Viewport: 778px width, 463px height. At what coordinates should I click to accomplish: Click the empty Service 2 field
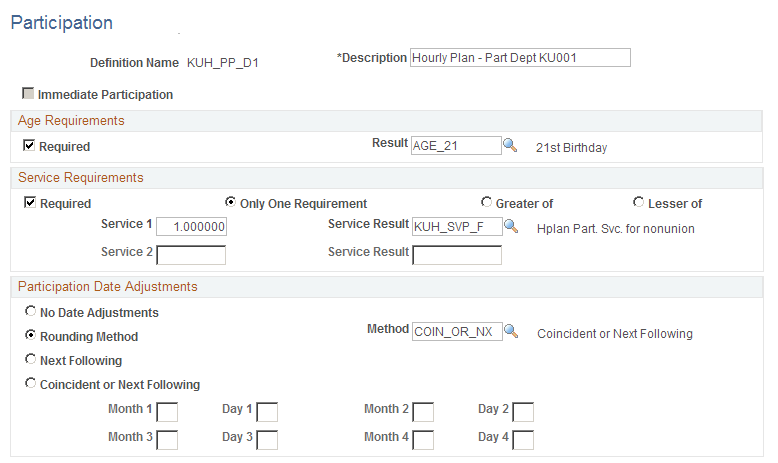[191, 255]
